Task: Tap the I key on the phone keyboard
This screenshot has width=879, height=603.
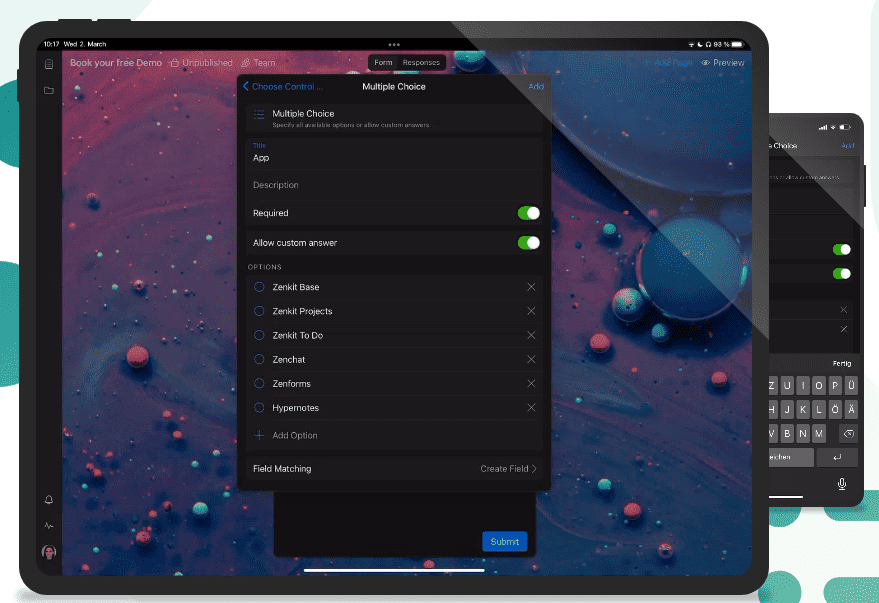Action: tap(803, 386)
